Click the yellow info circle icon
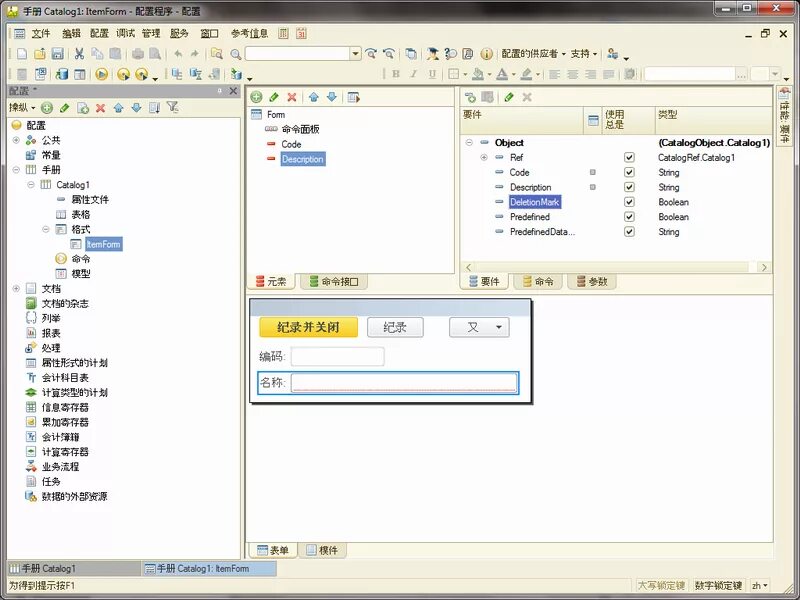 487,54
